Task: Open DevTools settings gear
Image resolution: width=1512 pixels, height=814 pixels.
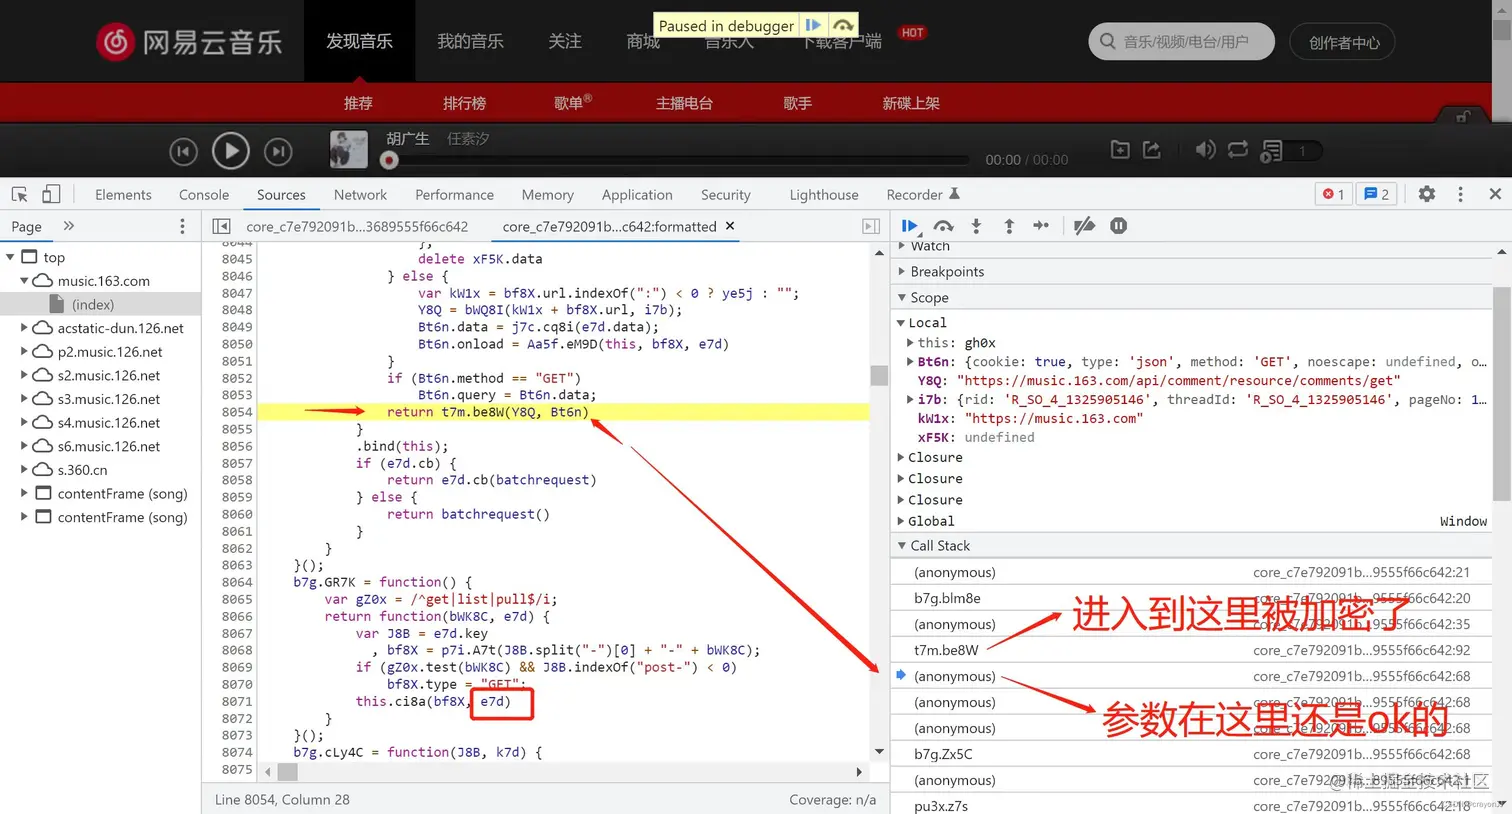Action: tap(1427, 194)
